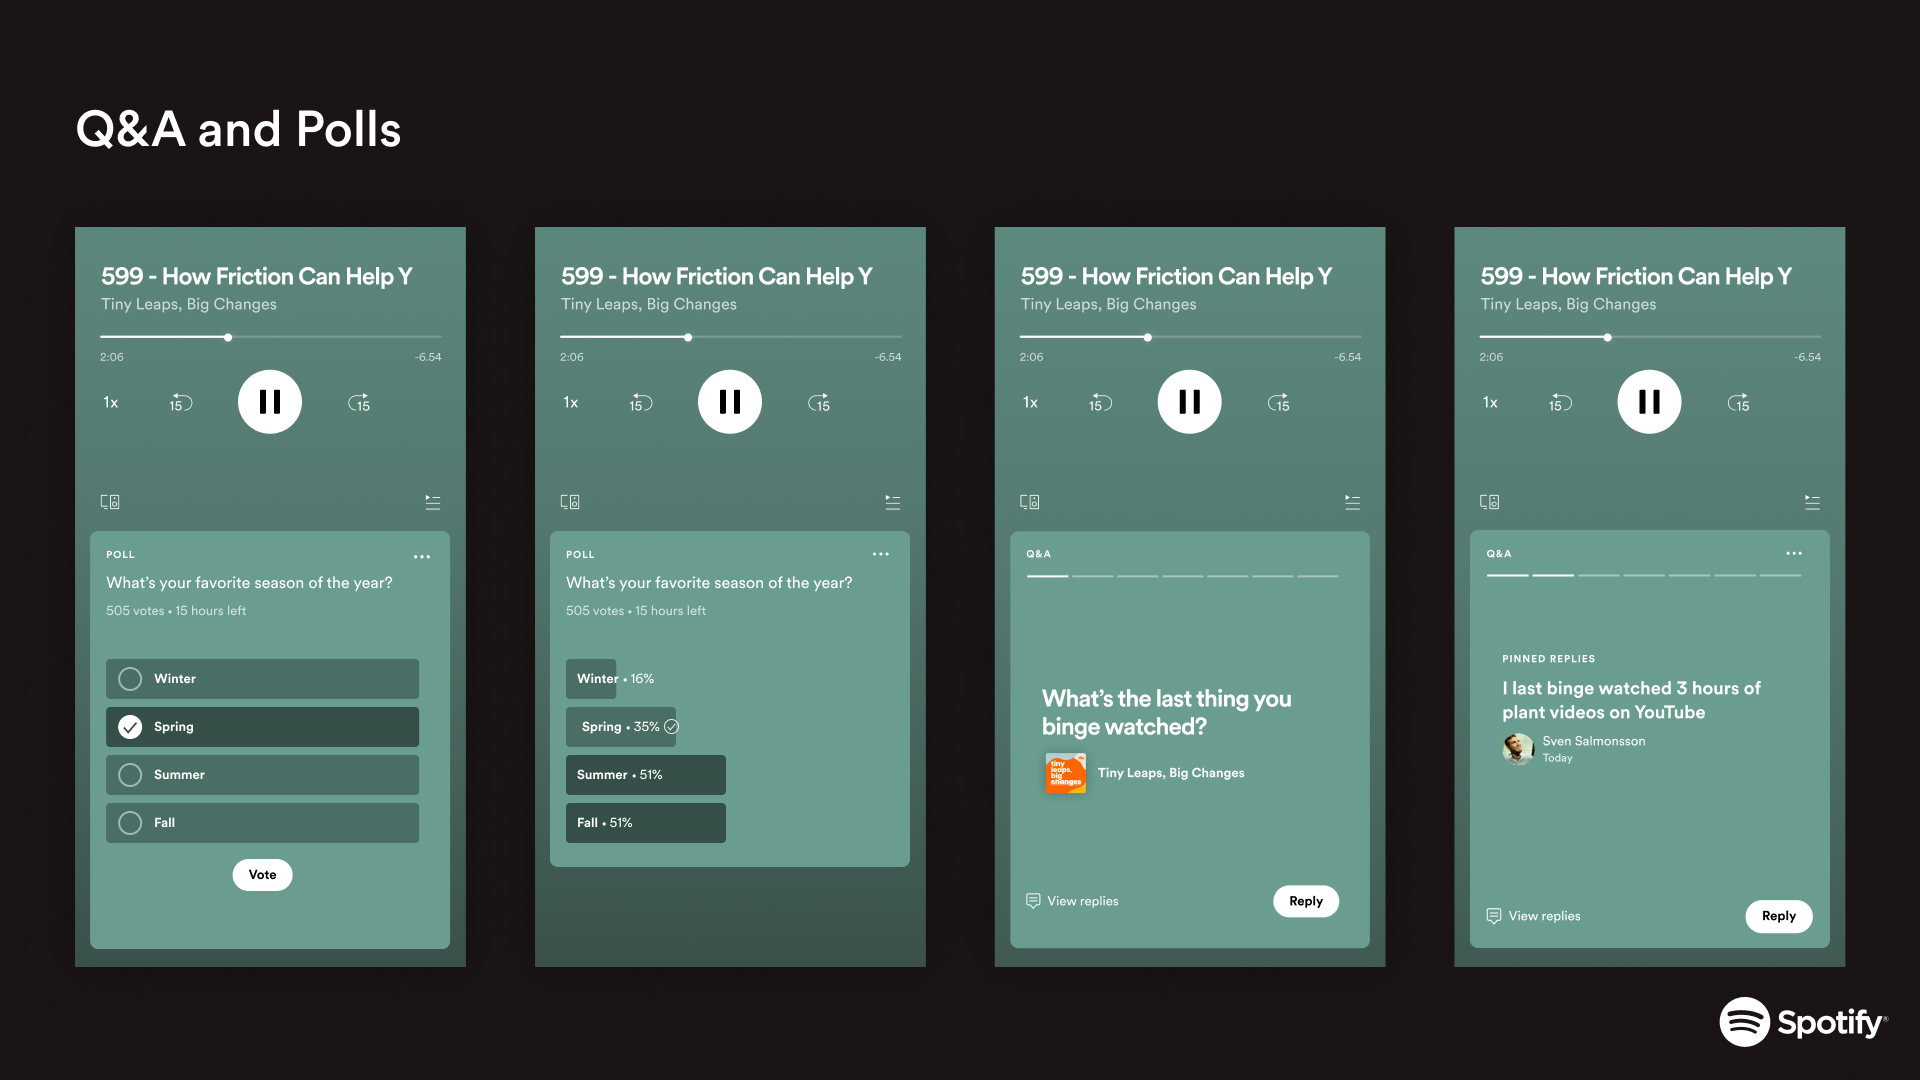1920x1080 pixels.
Task: Click the three-dot menu on the Poll card
Action: point(425,553)
